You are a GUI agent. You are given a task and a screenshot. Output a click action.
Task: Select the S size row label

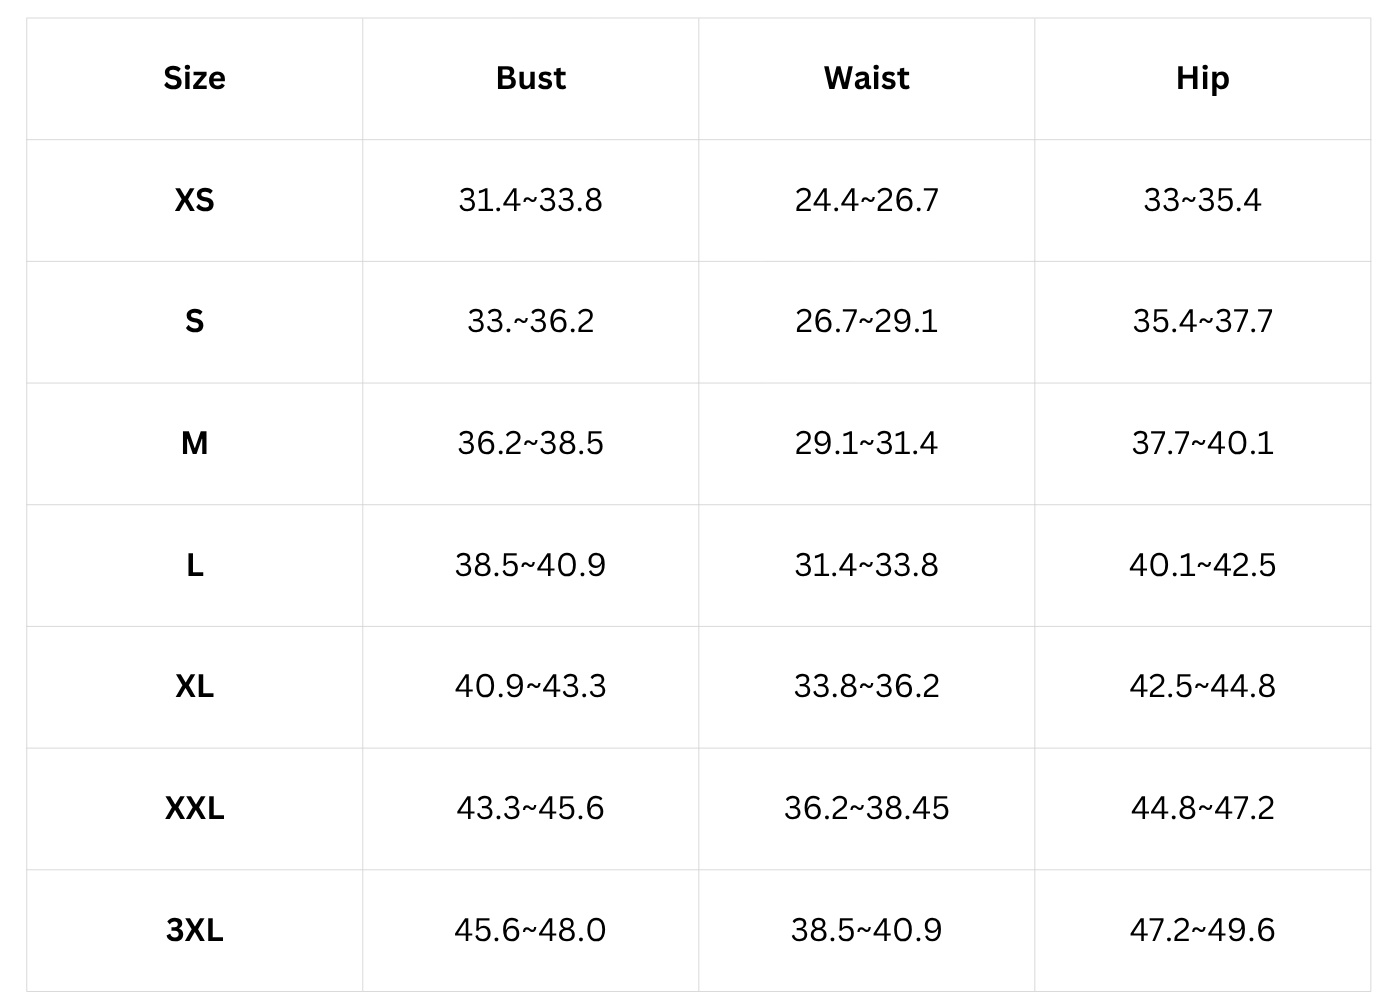click(194, 321)
